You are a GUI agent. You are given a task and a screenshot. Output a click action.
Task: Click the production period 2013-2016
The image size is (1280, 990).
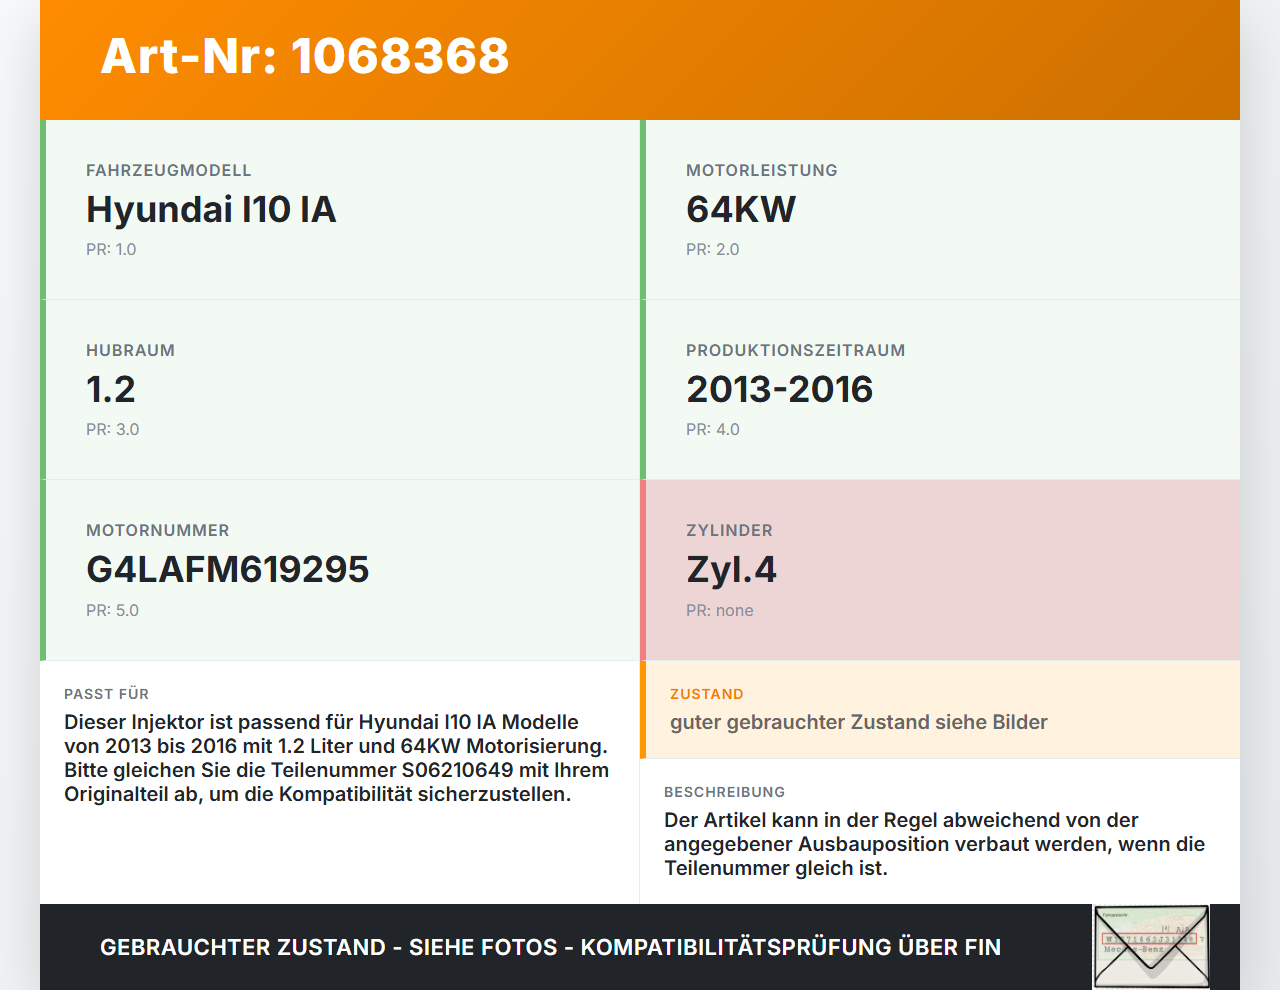point(780,389)
